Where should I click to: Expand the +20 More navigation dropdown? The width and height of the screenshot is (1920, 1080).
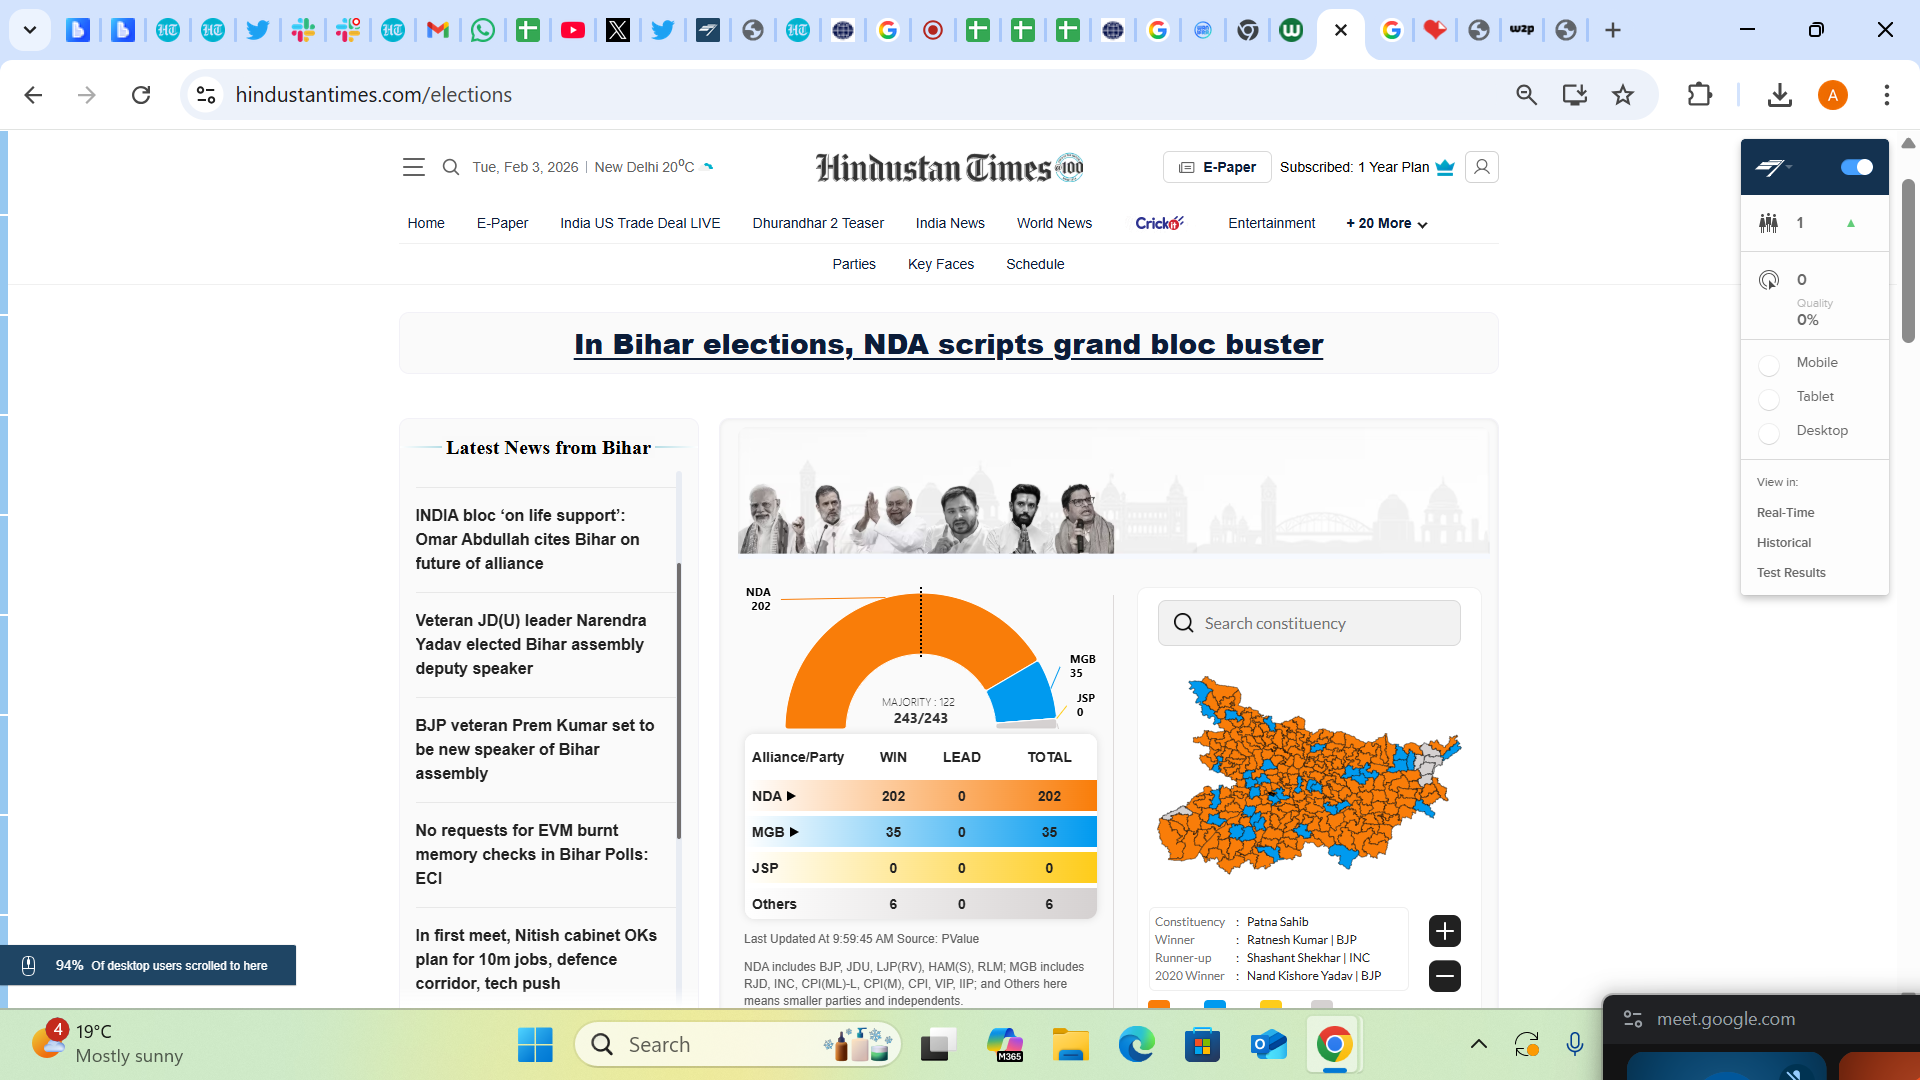click(1385, 223)
